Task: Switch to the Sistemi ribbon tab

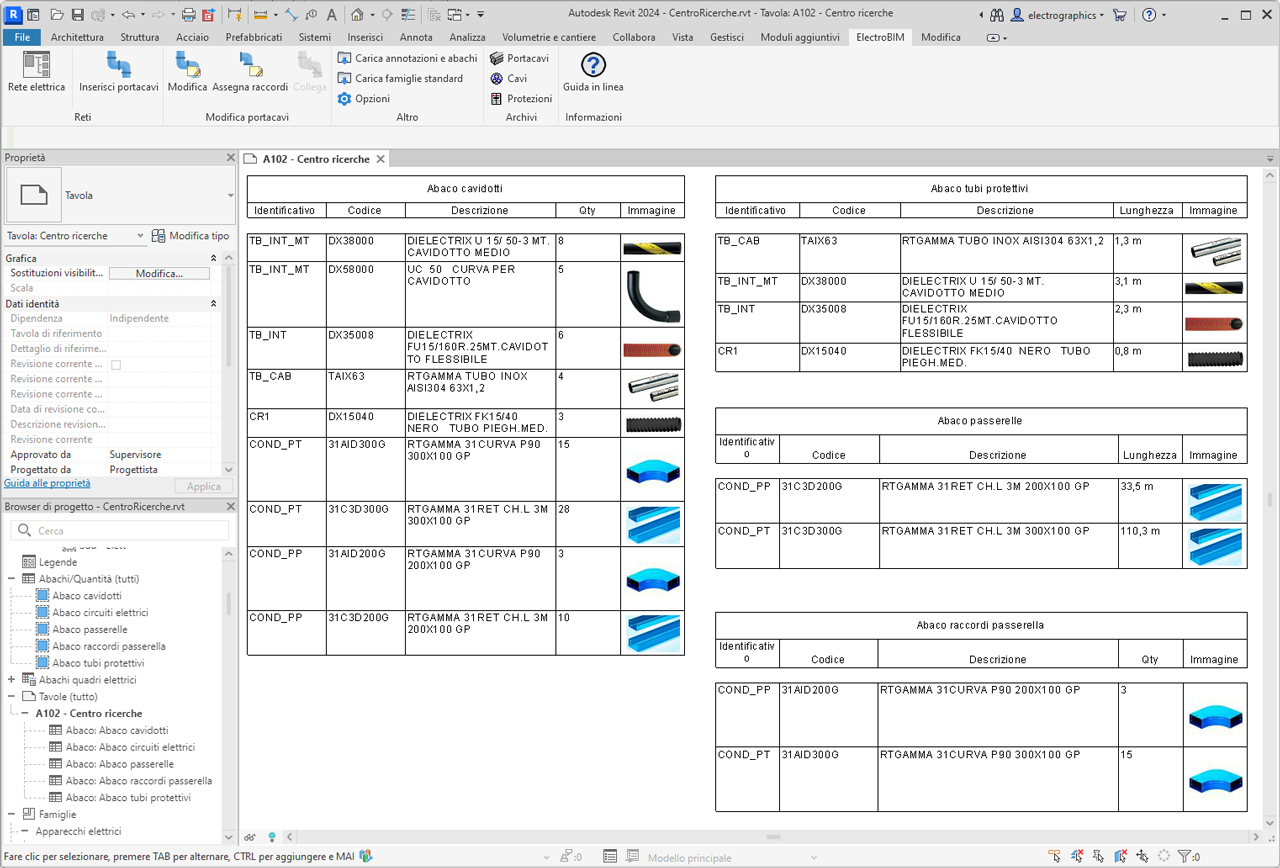Action: pos(314,37)
